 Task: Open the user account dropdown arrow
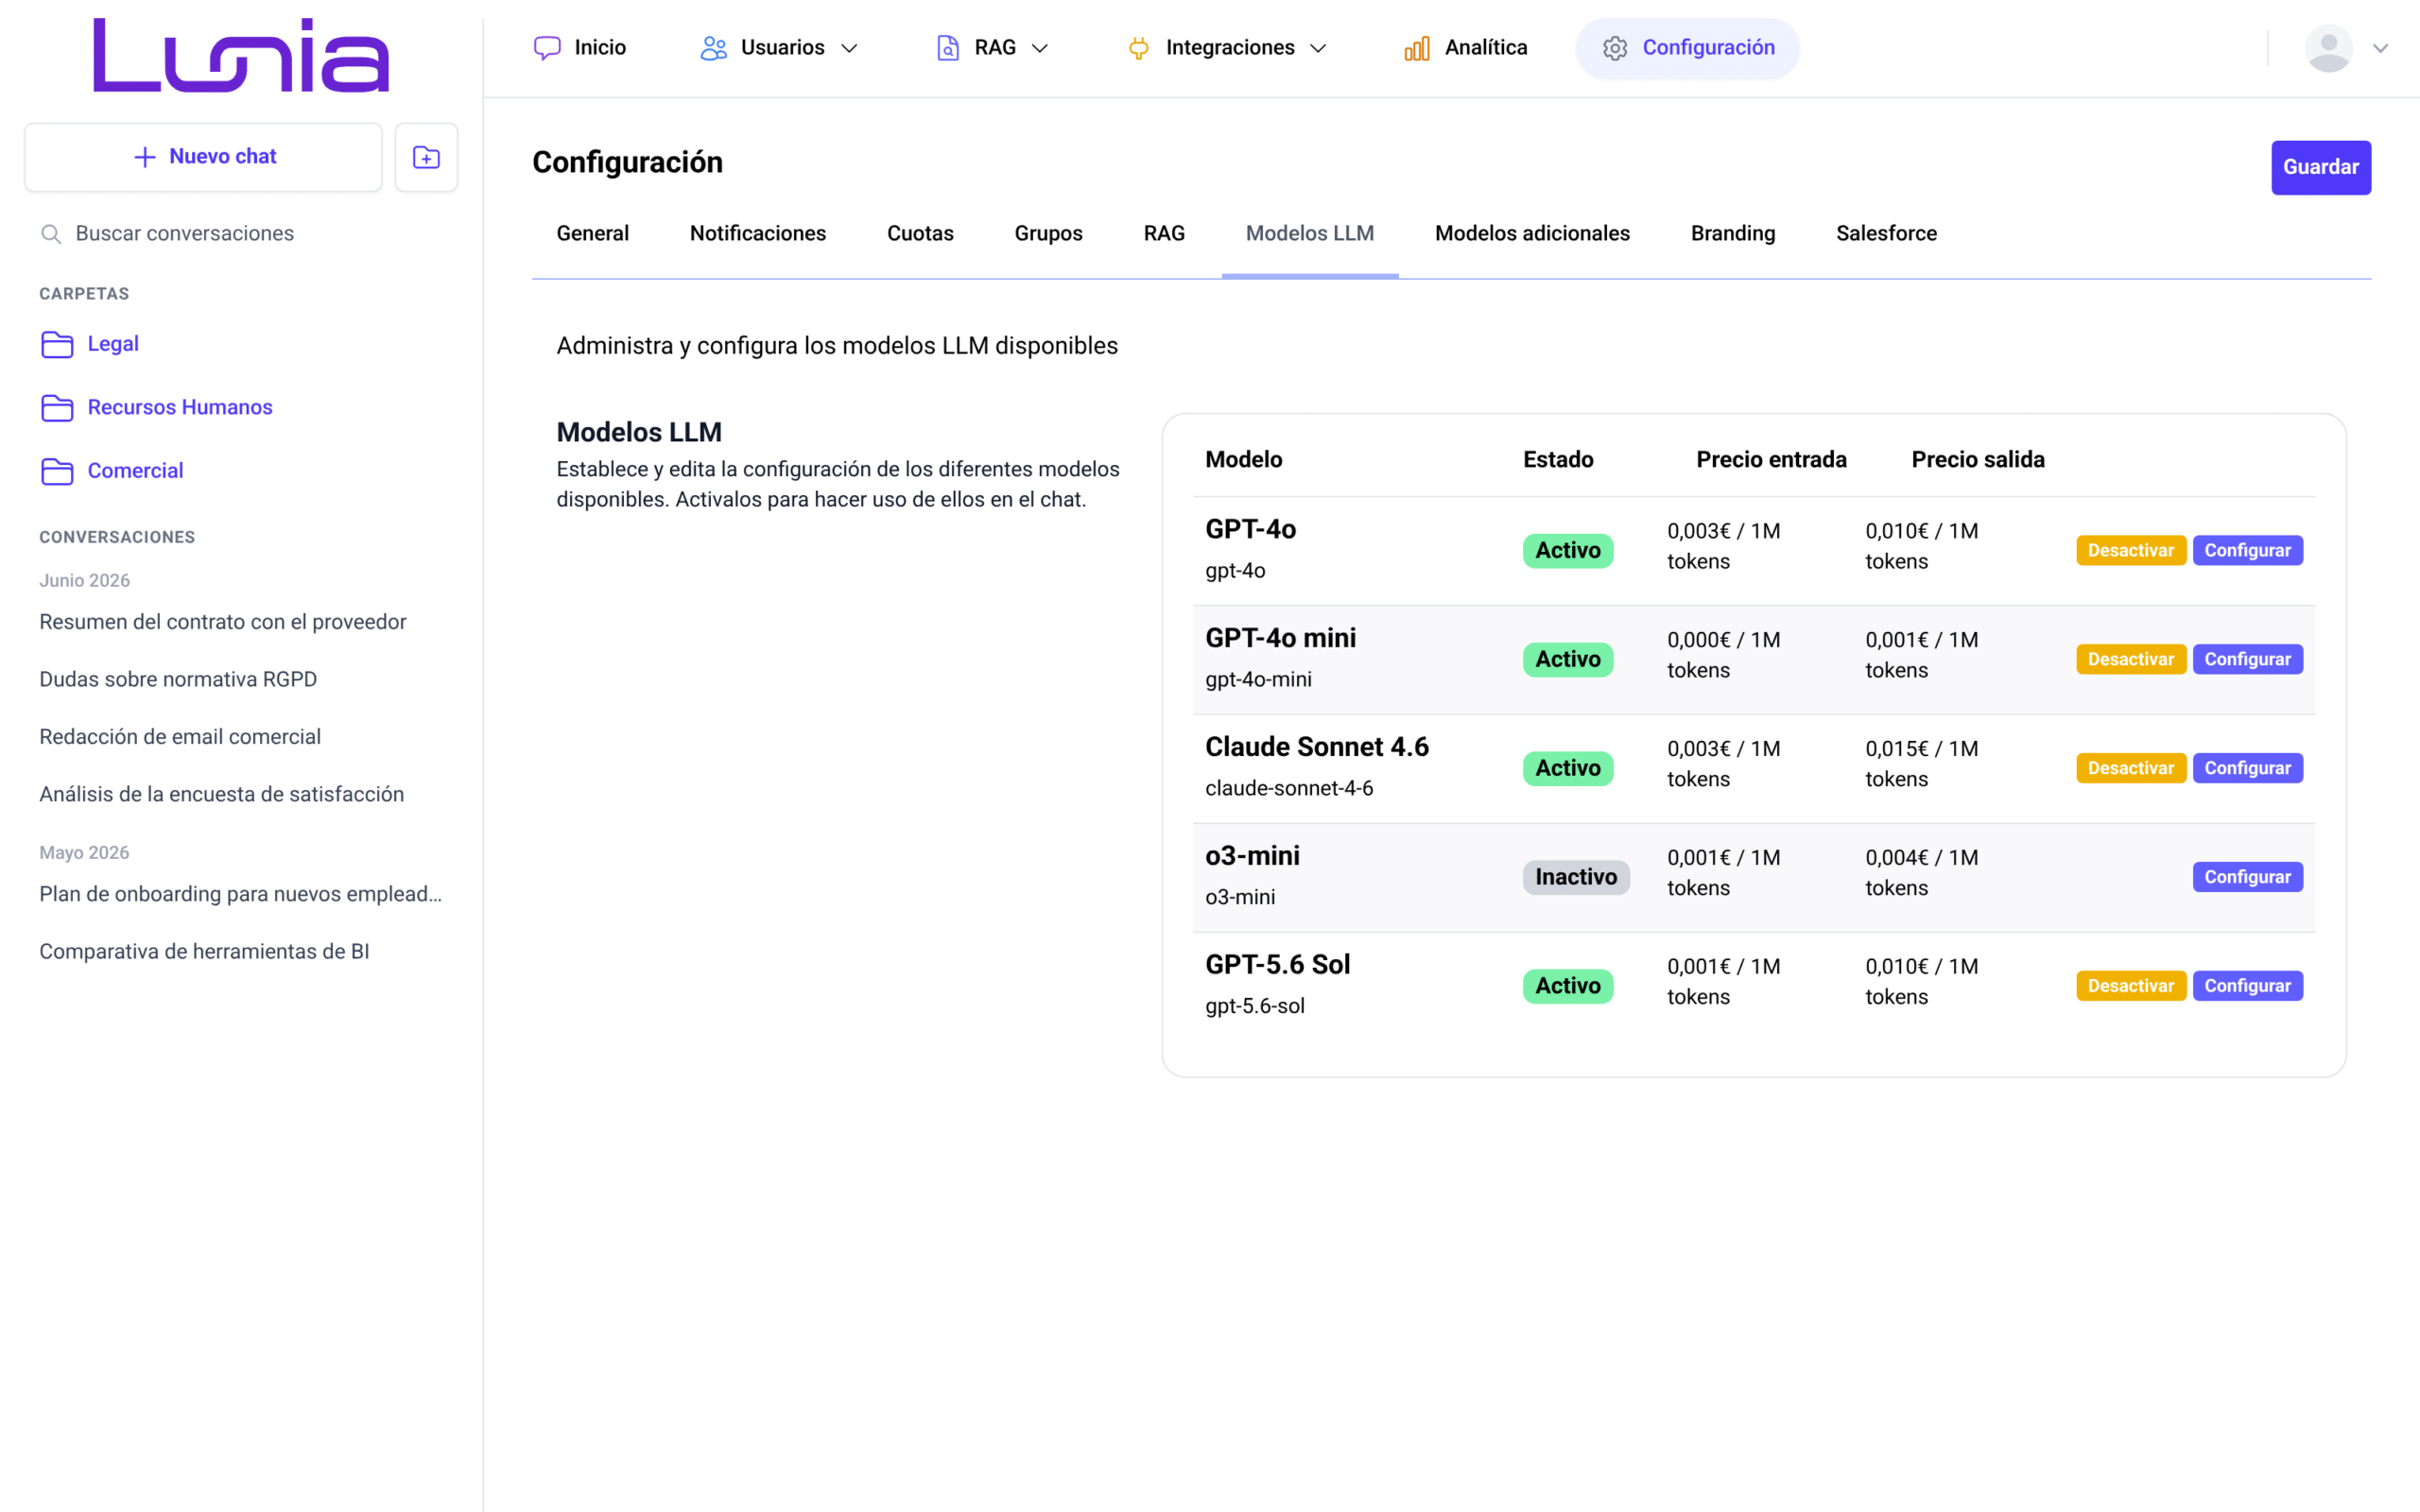(x=2381, y=48)
